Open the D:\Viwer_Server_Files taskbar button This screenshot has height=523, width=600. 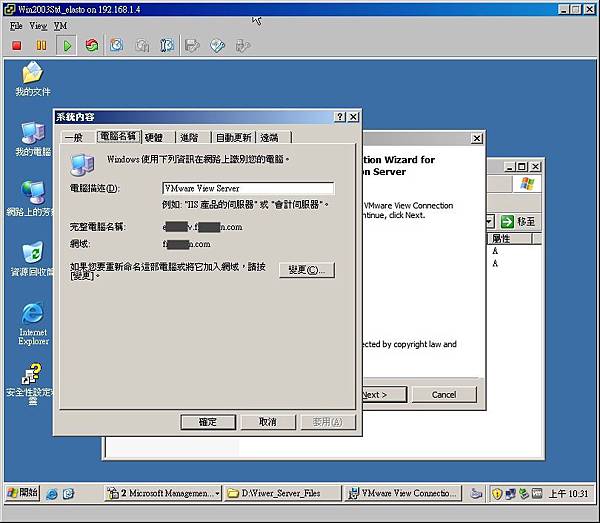point(282,493)
